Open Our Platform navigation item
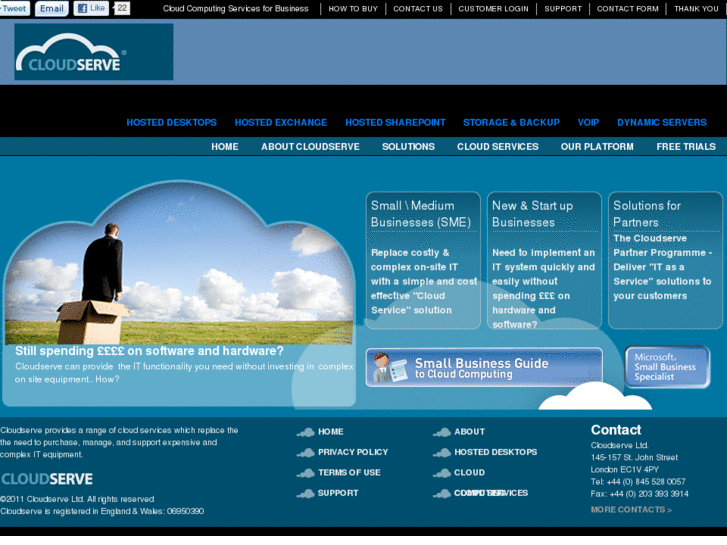The height and width of the screenshot is (545, 727). click(597, 147)
